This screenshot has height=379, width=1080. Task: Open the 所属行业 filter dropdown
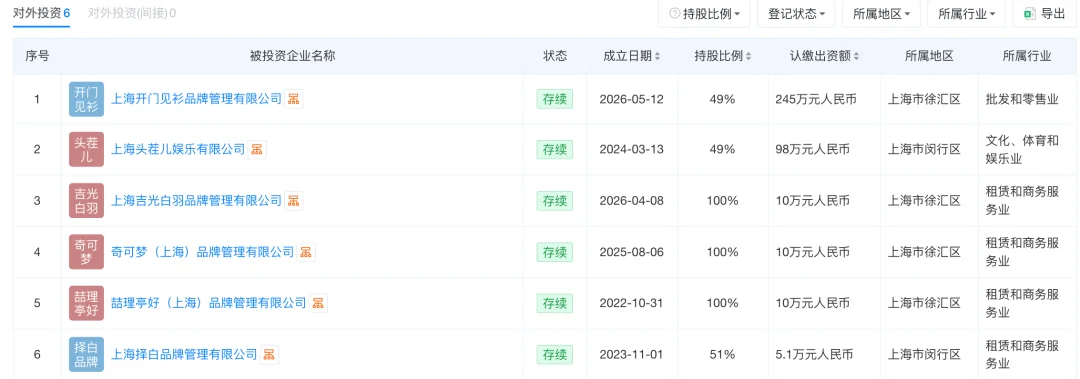[x=966, y=14]
